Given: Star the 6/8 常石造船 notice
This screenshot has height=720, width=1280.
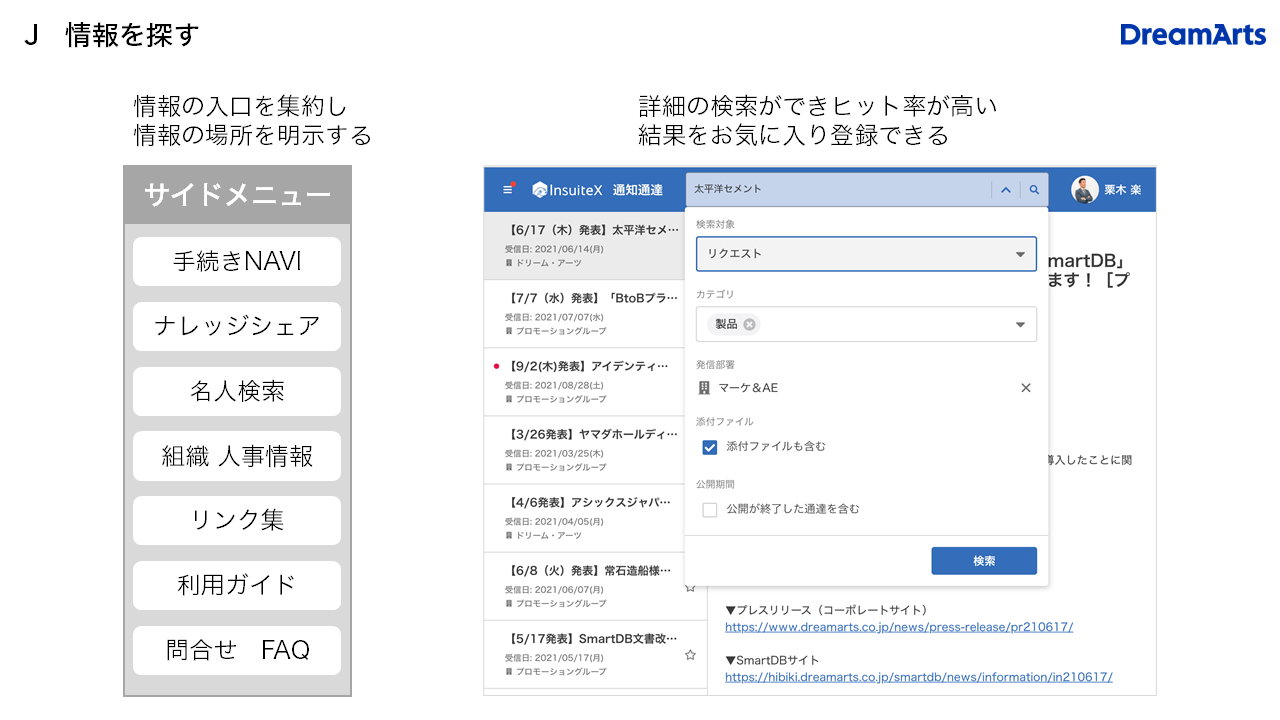Looking at the screenshot, I should pyautogui.click(x=690, y=587).
